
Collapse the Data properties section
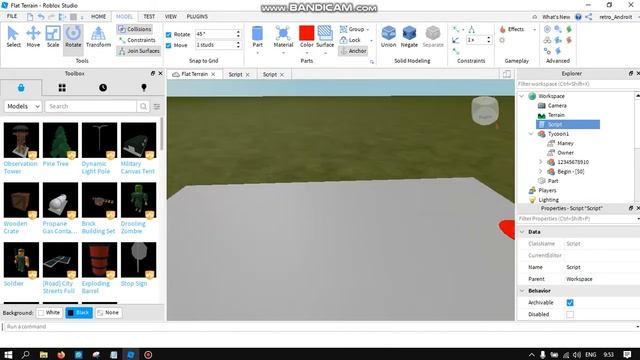522,232
